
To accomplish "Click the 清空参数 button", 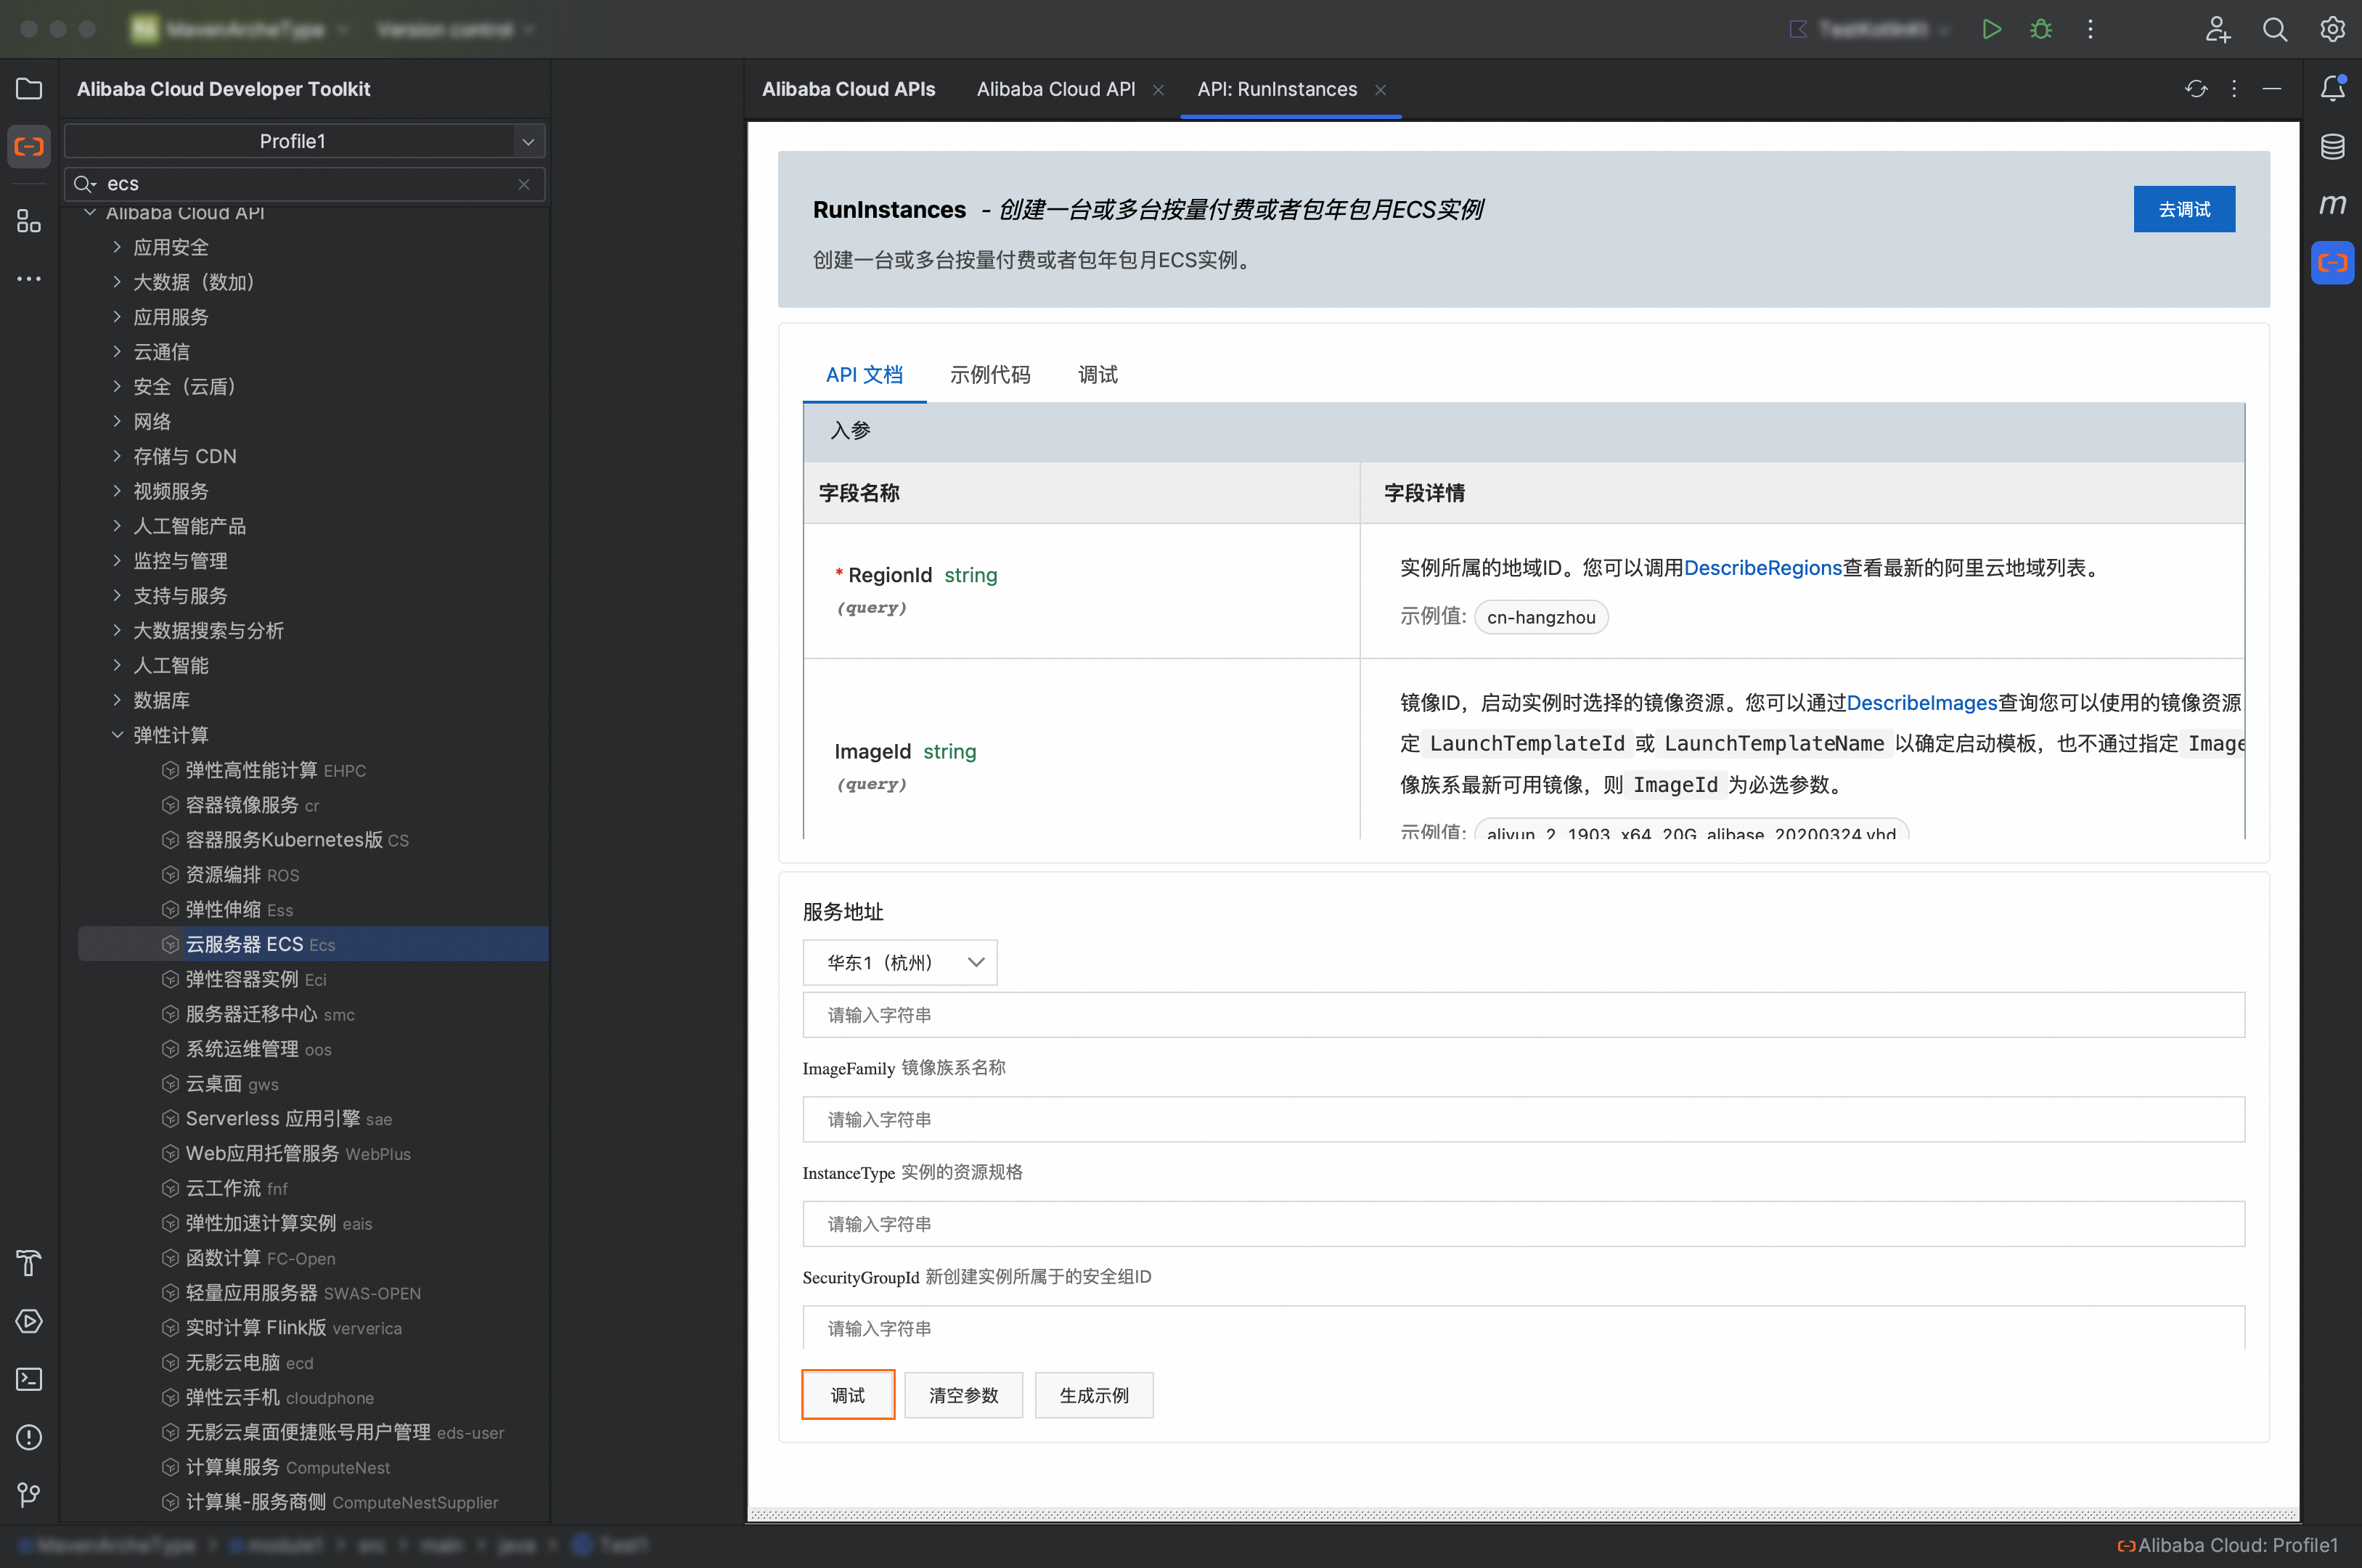I will tap(963, 1395).
